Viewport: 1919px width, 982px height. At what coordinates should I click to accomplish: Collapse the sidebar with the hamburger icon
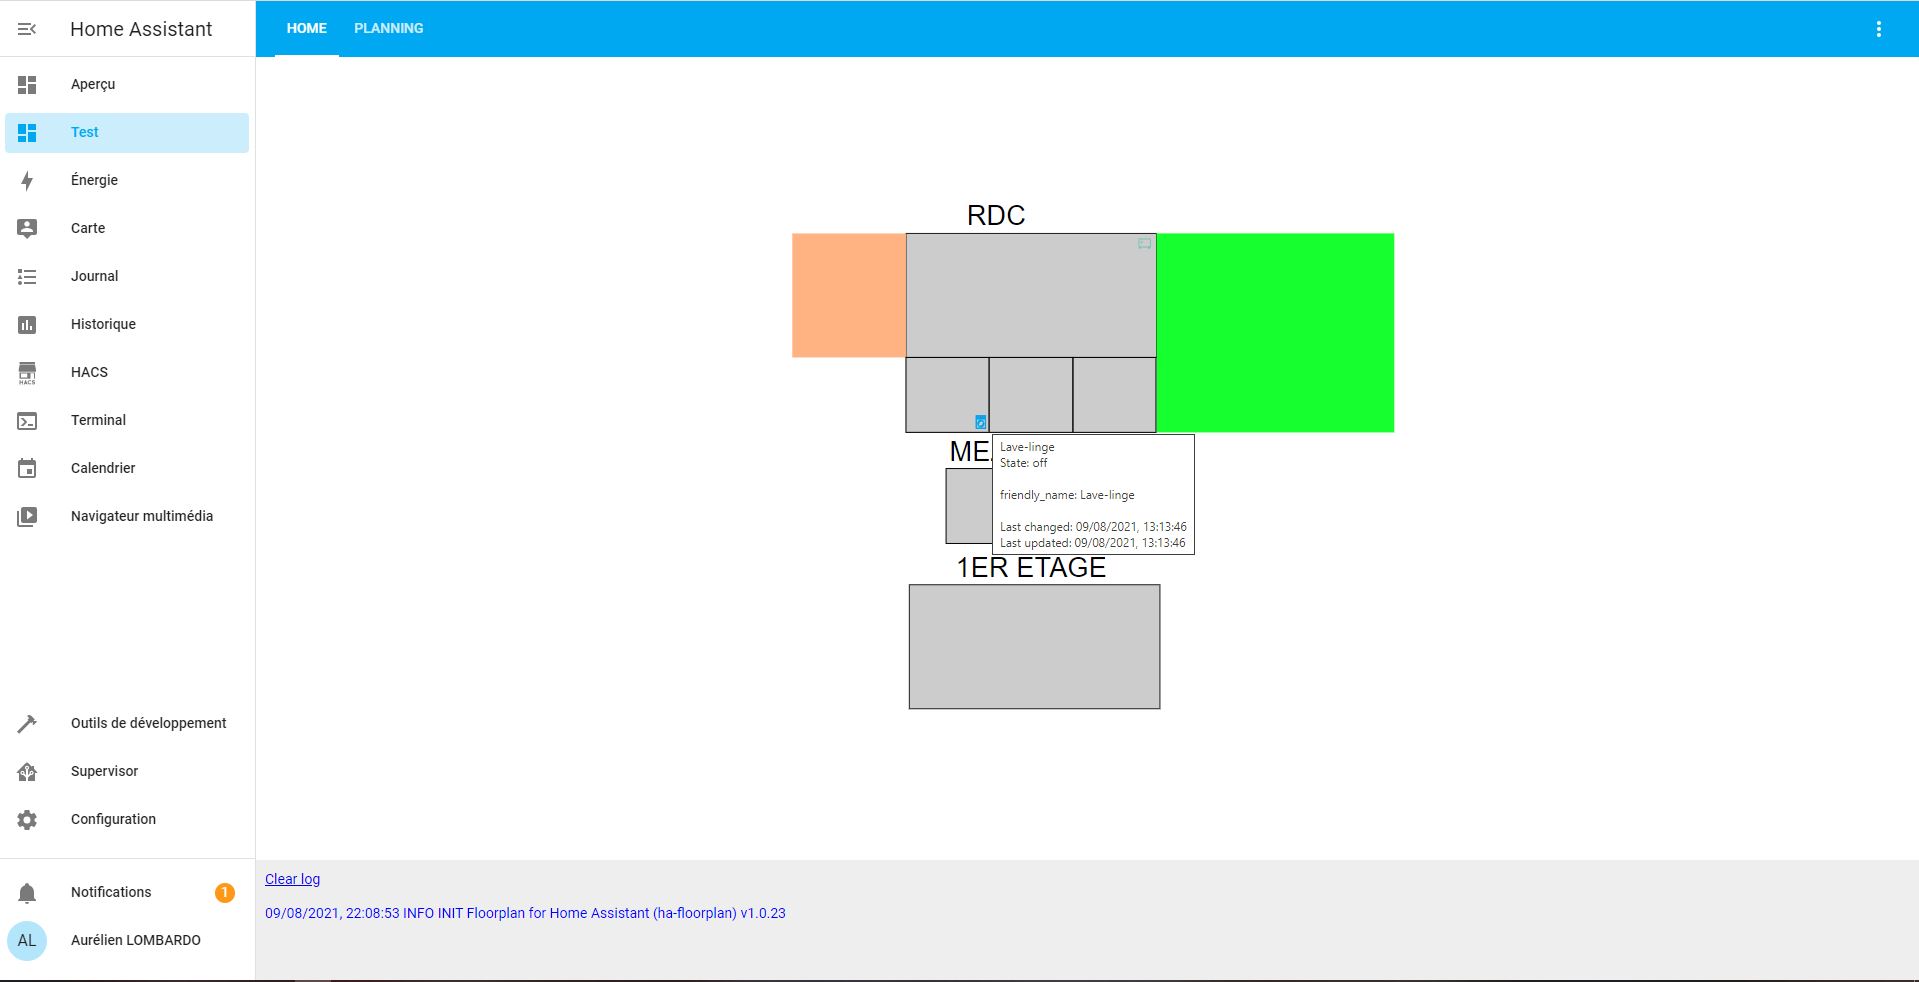[27, 29]
